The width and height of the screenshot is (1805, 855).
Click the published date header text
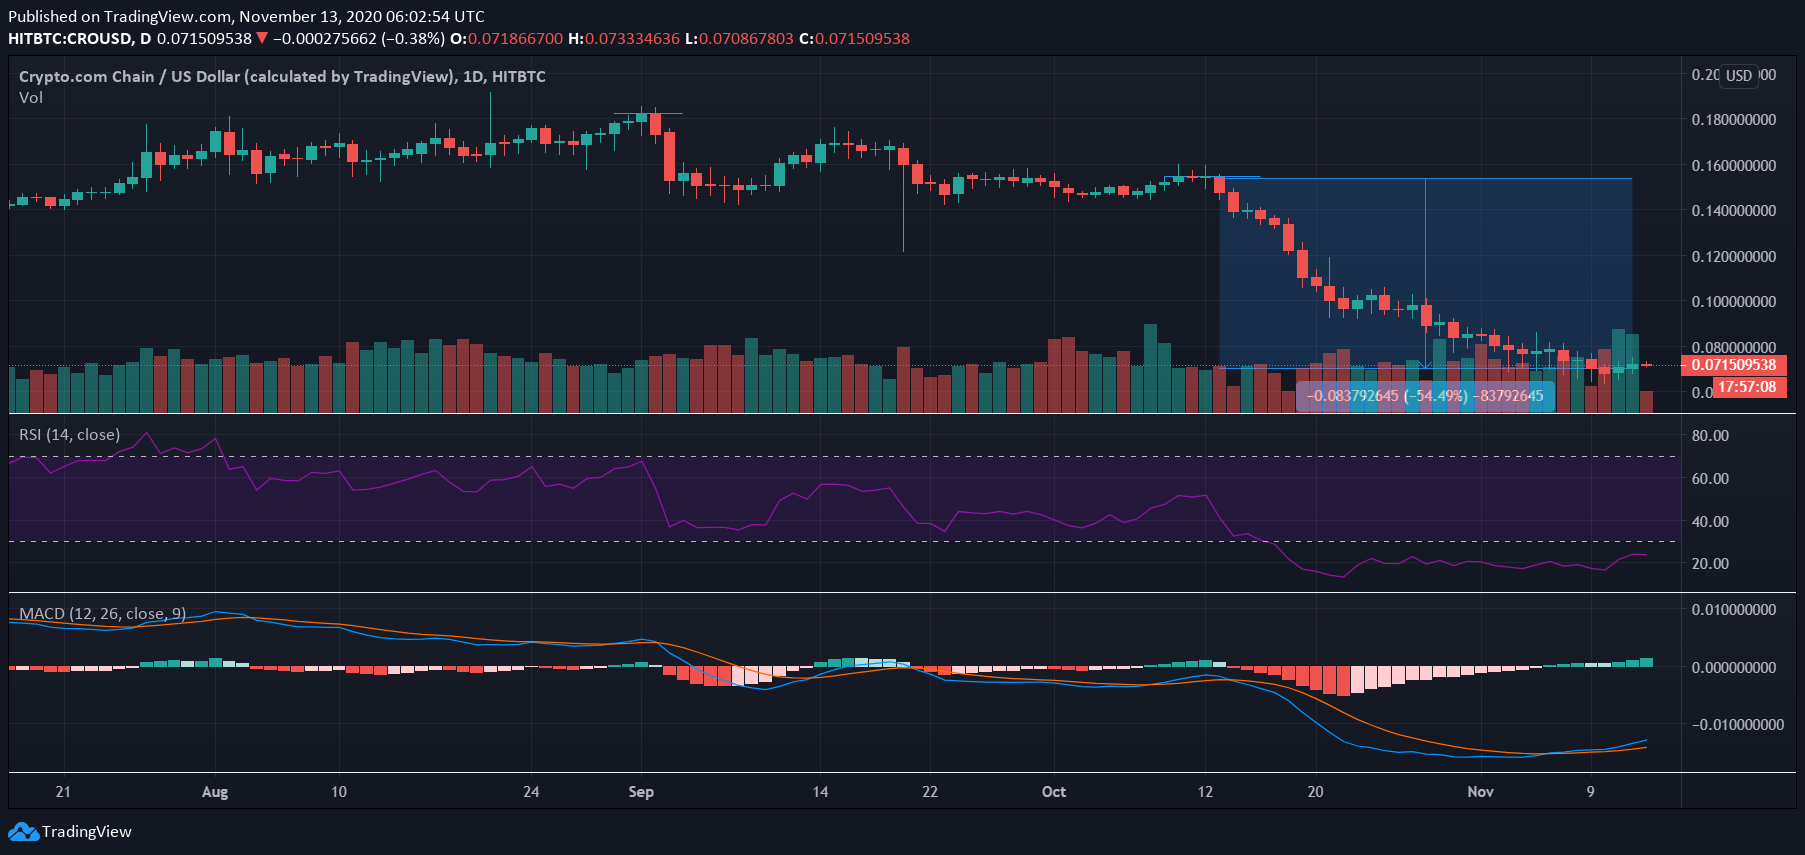point(246,17)
